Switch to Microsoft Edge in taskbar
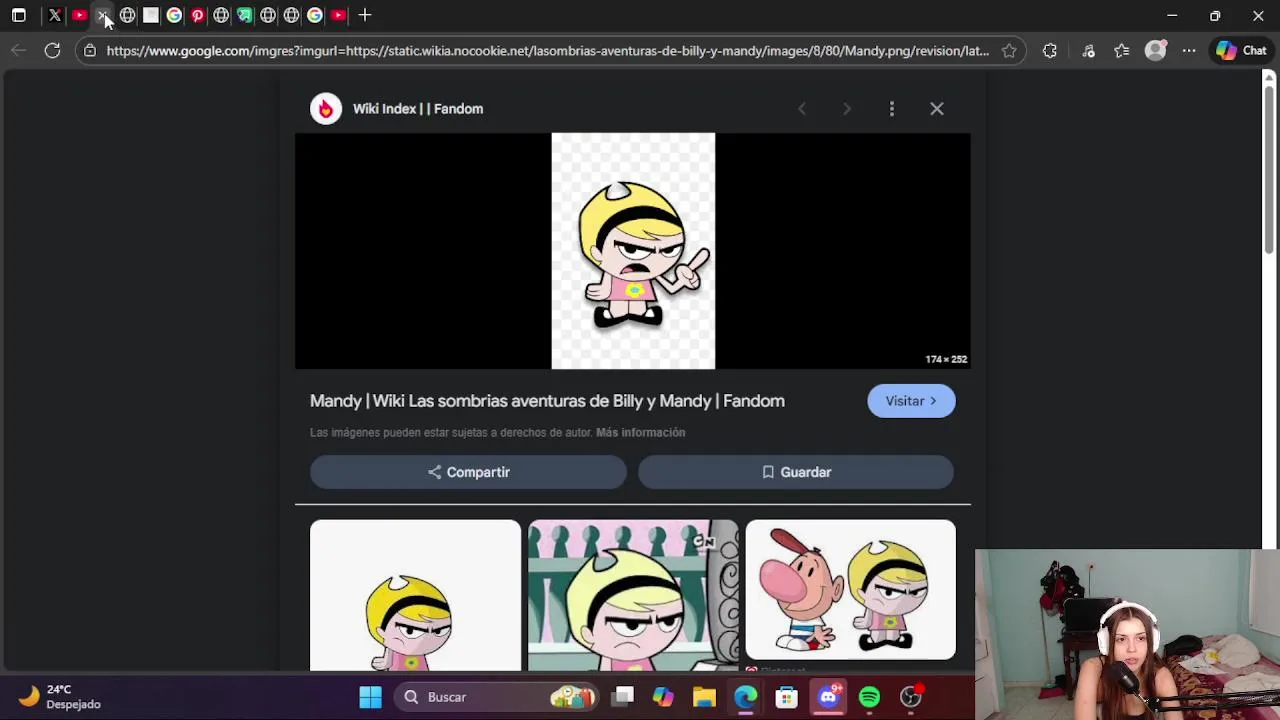This screenshot has height=720, width=1280. point(746,697)
